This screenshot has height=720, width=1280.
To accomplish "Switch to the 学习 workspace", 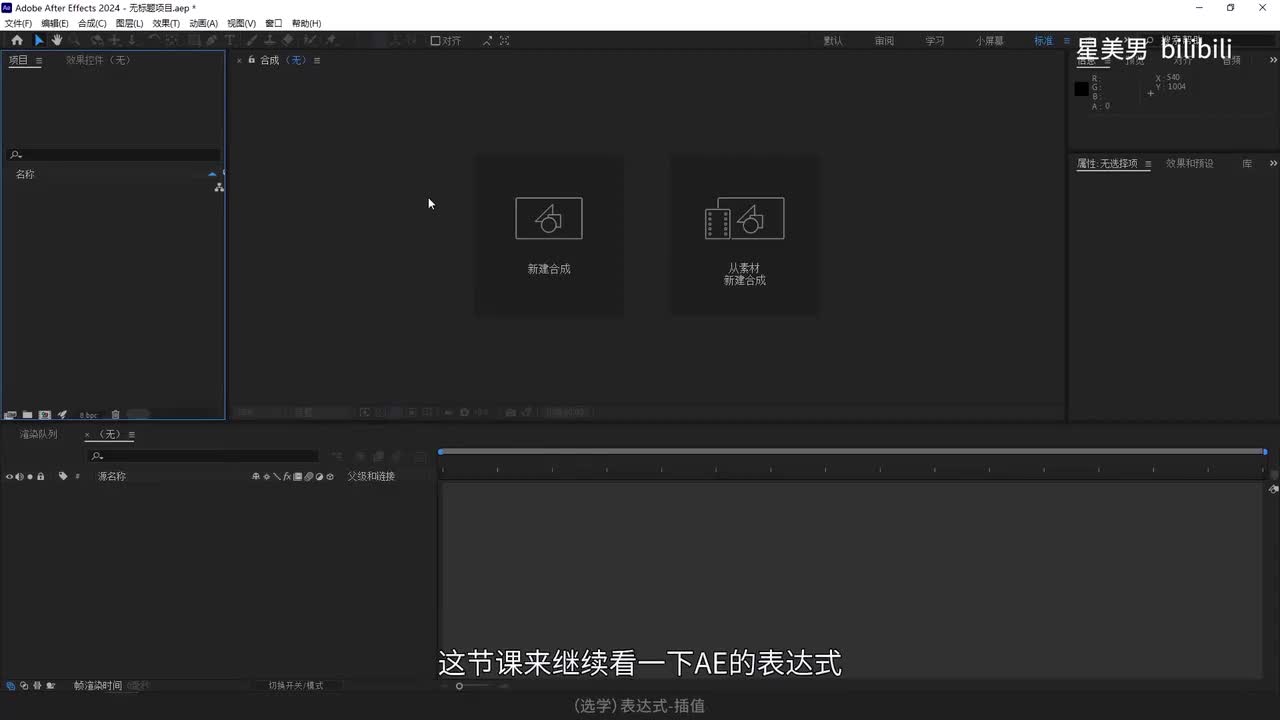I will click(935, 41).
